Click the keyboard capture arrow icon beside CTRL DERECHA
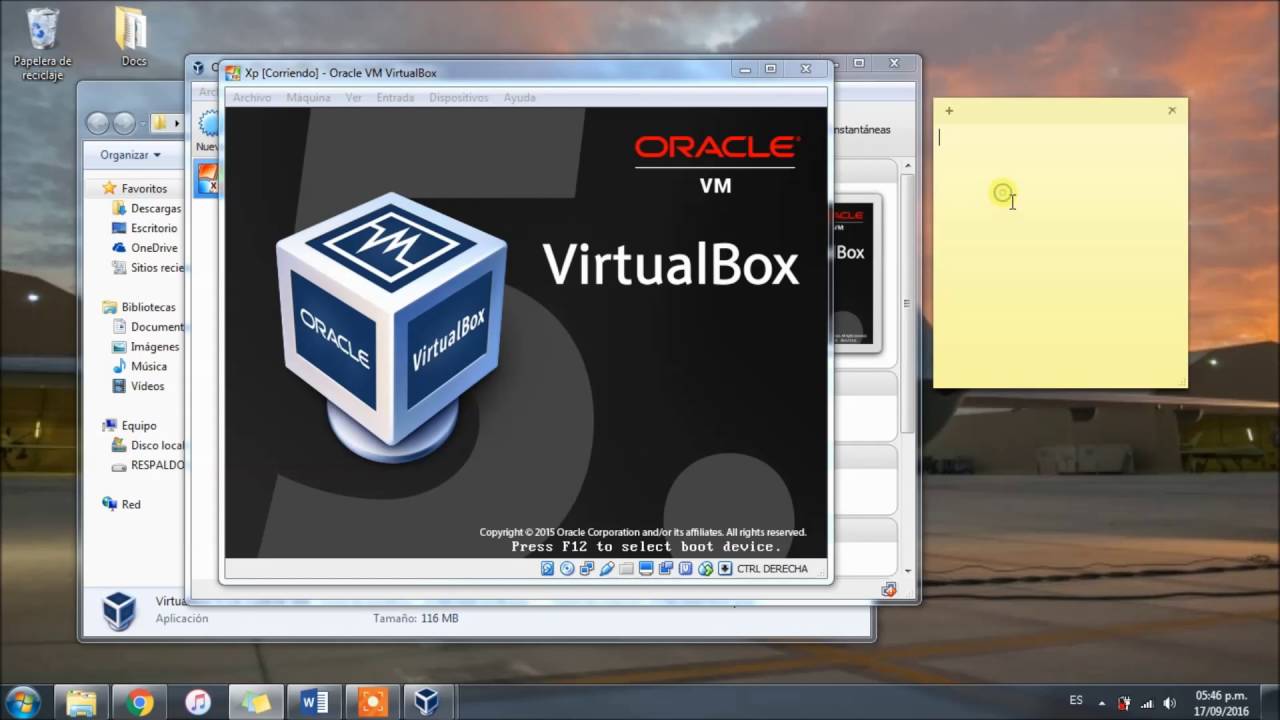This screenshot has height=720, width=1280. pos(725,569)
